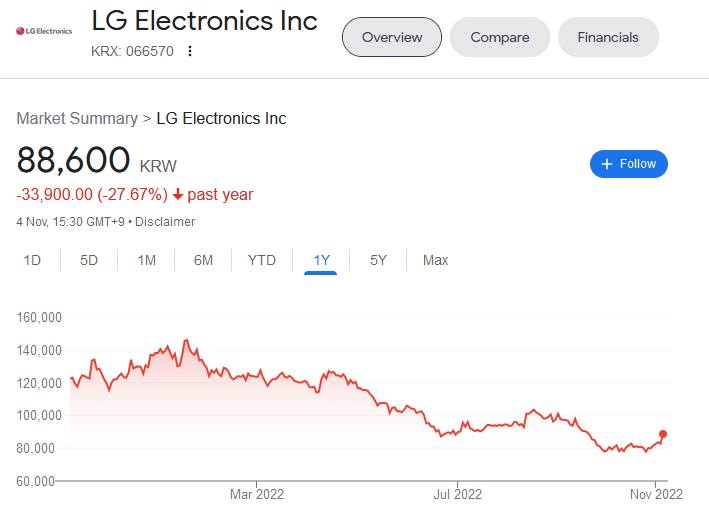Switch chart to YTD range
The width and height of the screenshot is (709, 522).
262,260
